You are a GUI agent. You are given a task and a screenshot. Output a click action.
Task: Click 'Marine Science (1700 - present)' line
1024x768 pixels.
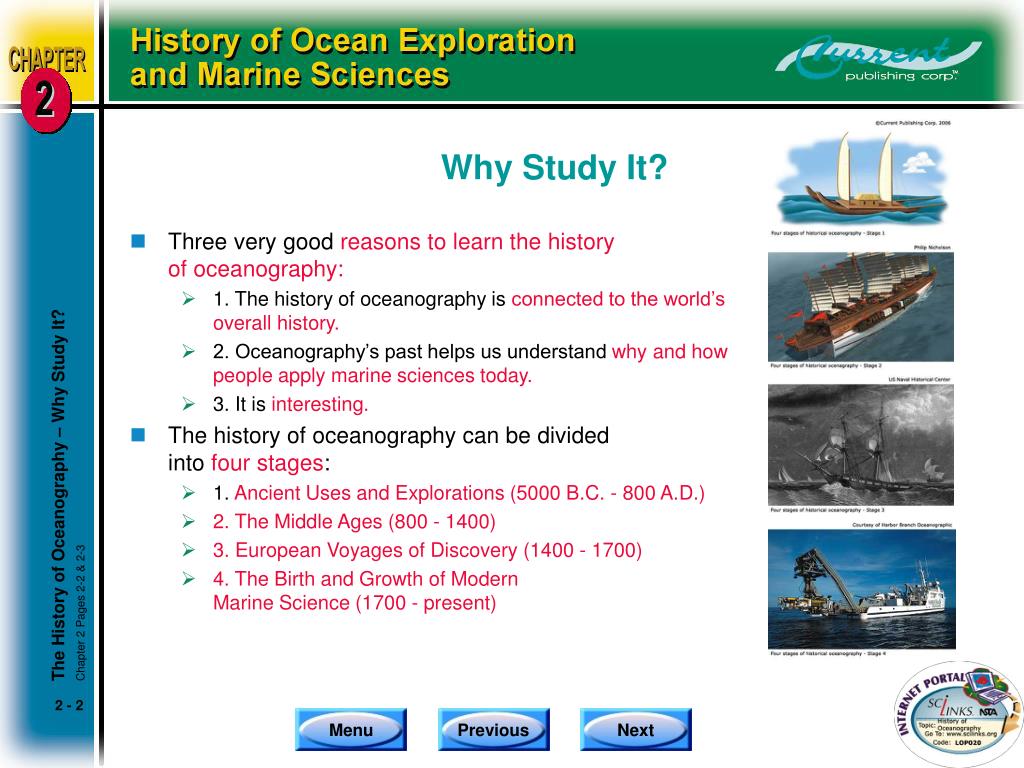click(x=355, y=603)
